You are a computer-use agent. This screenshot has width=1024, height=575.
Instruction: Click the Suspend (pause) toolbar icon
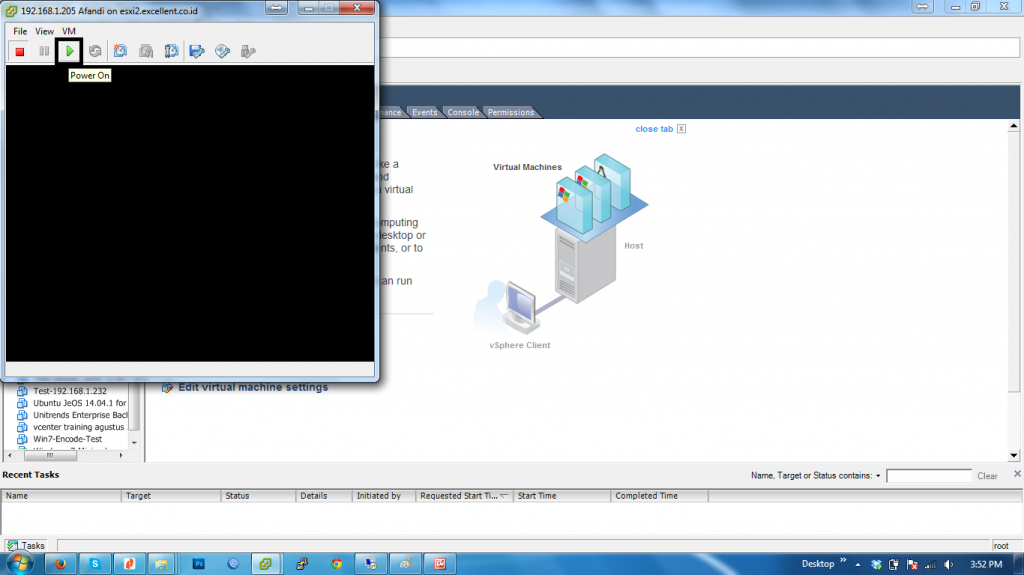click(x=44, y=51)
